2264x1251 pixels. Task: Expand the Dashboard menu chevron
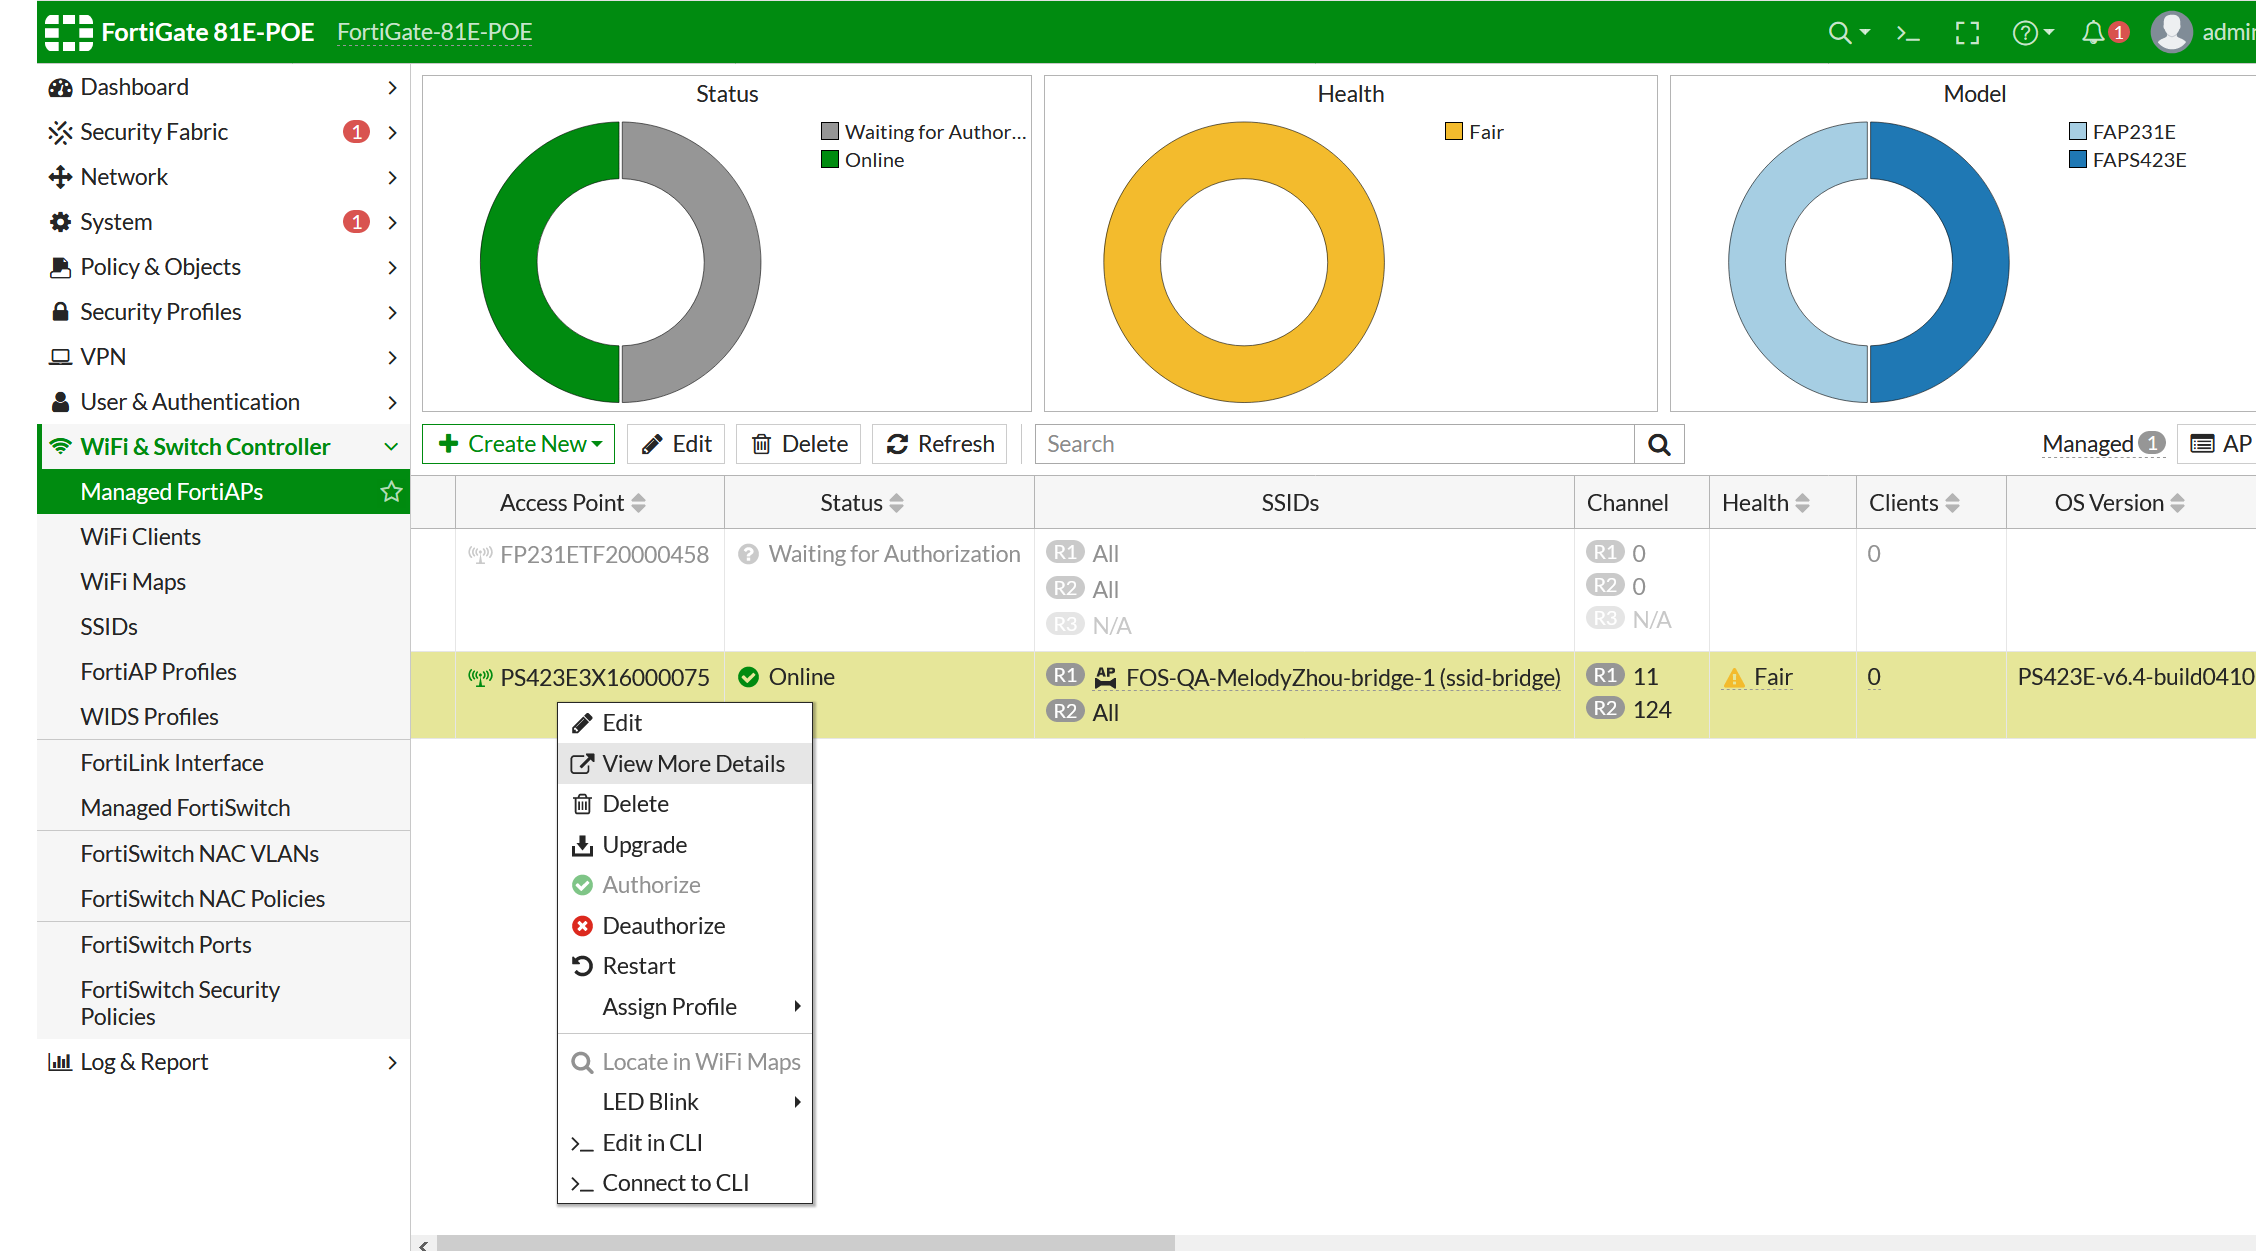(x=392, y=88)
